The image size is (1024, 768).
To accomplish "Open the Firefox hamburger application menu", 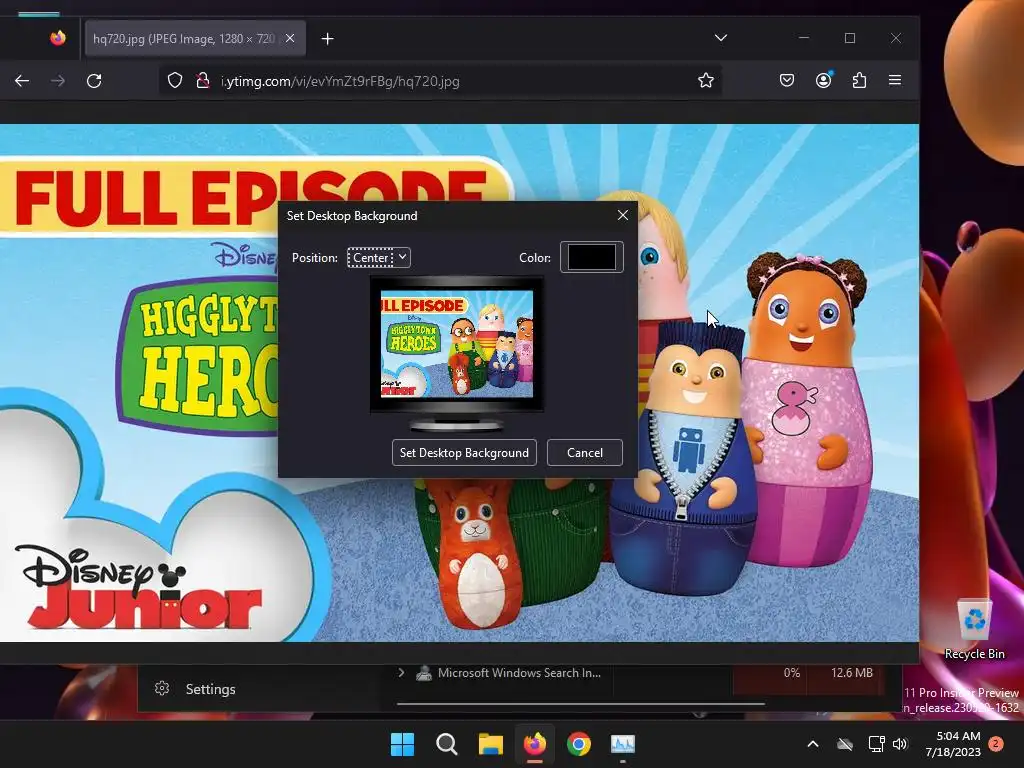I will [895, 80].
